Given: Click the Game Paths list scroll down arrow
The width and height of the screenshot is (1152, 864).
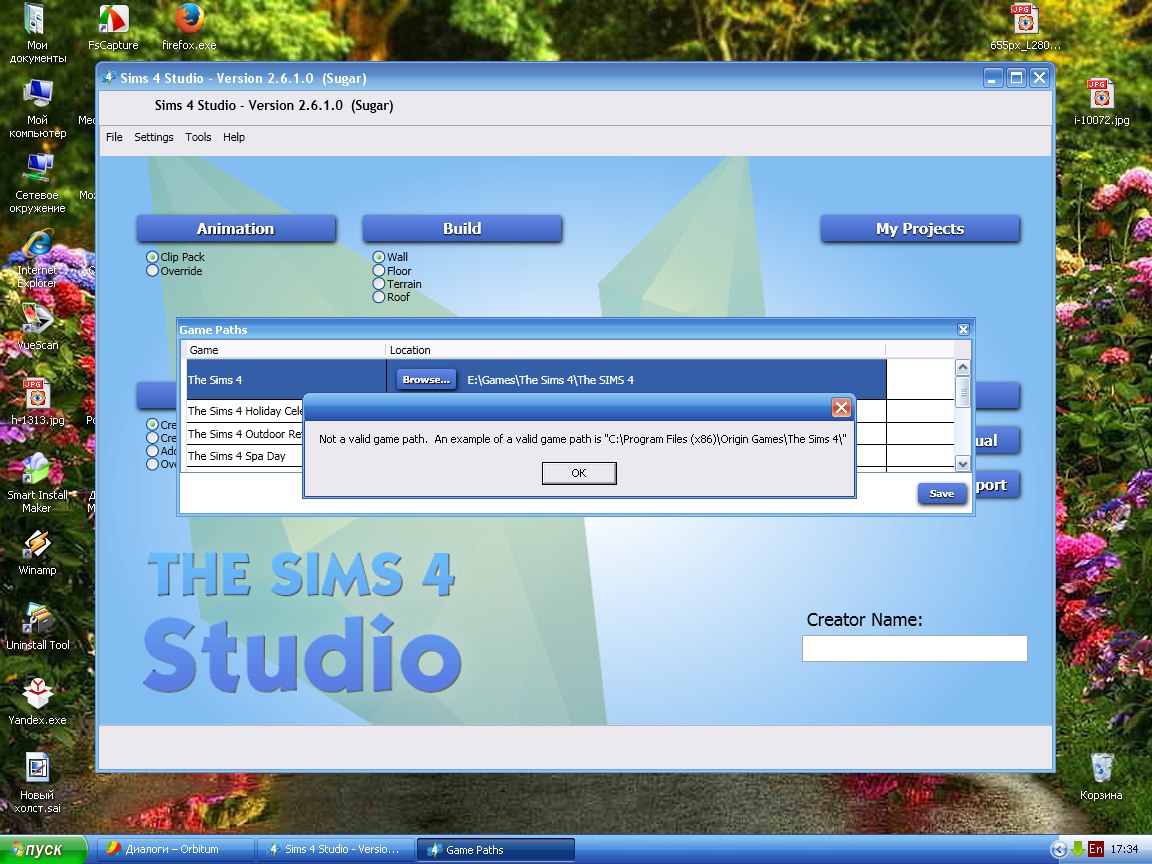Looking at the screenshot, I should coord(962,463).
